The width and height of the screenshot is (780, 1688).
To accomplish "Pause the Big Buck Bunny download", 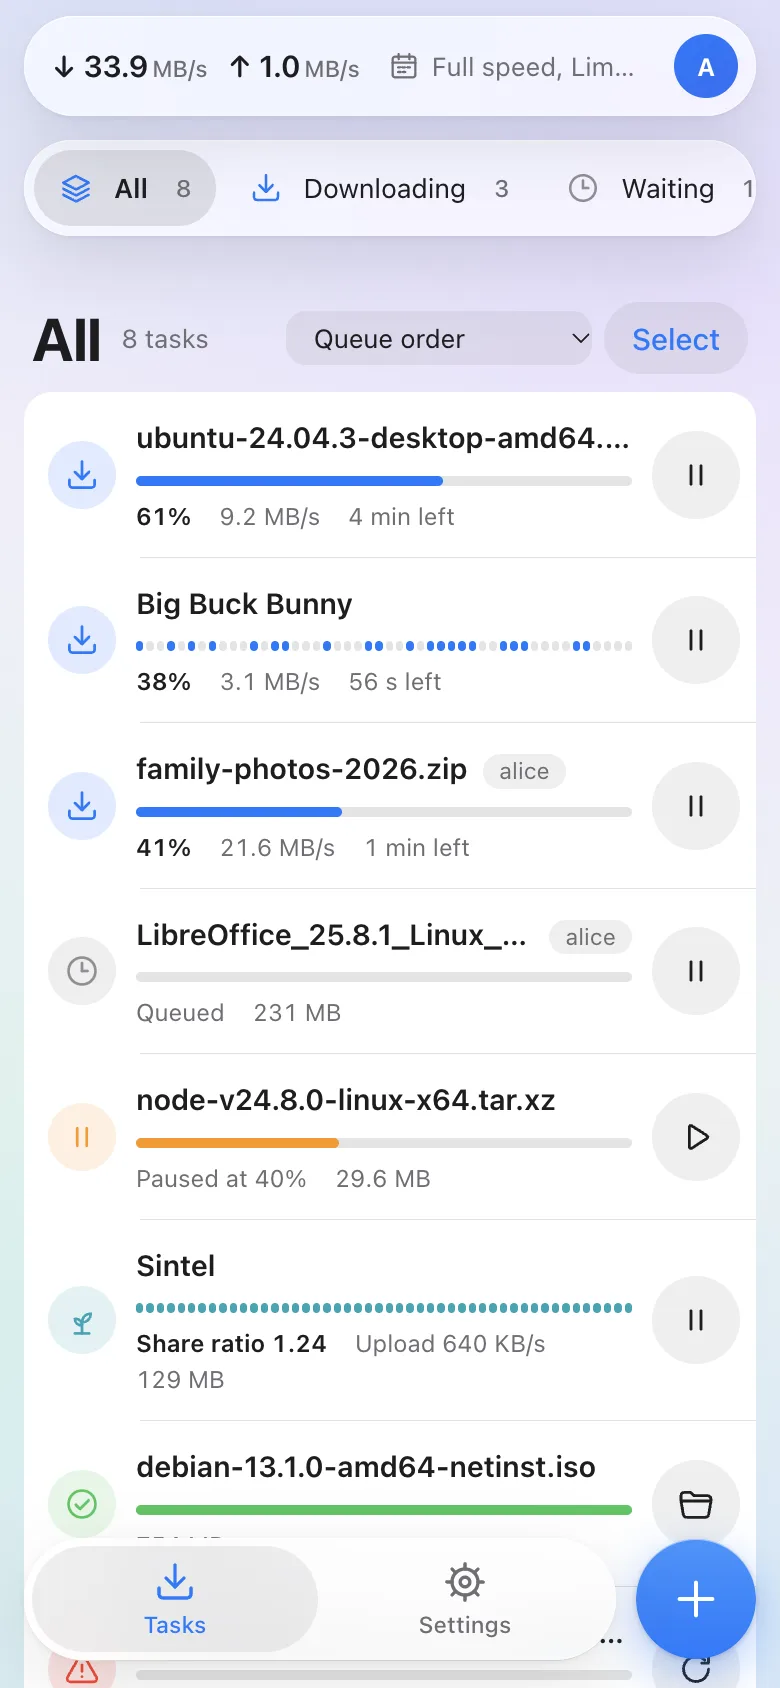I will click(696, 640).
